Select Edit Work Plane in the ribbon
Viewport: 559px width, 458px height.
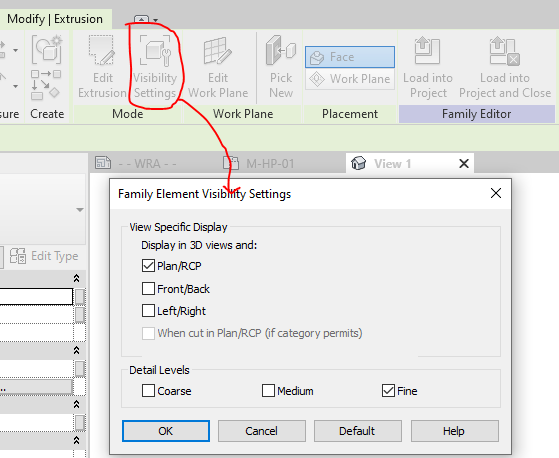click(x=218, y=67)
